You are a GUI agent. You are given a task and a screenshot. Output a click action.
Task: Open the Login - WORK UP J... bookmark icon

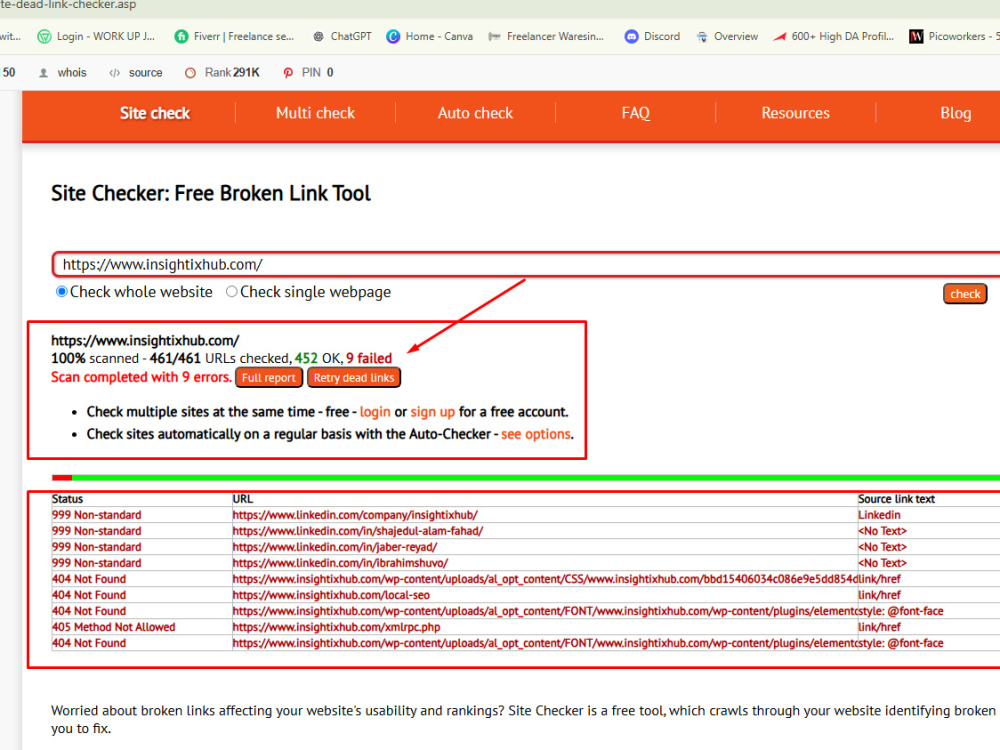click(x=44, y=36)
